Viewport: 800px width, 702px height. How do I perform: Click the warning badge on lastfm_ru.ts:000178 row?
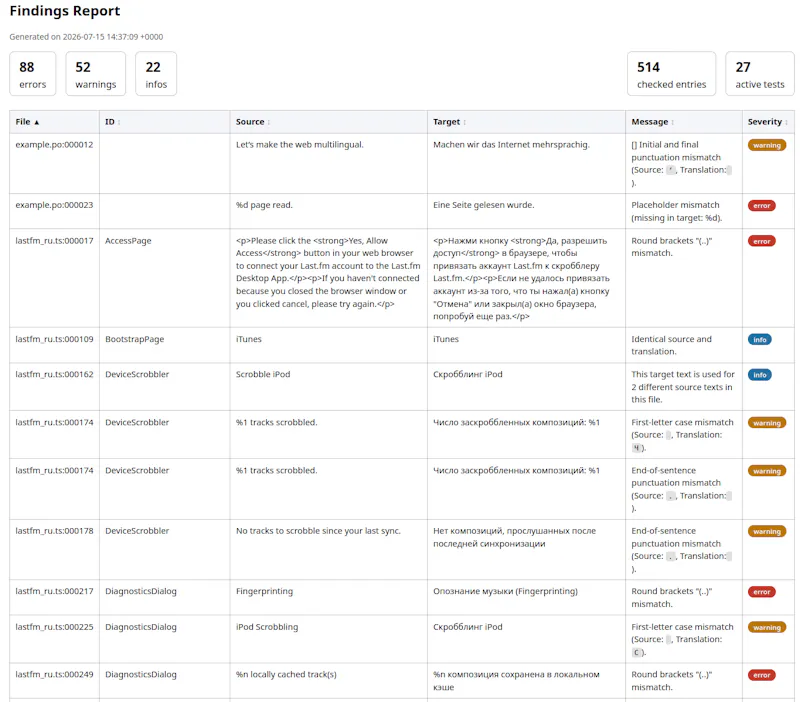(x=767, y=532)
